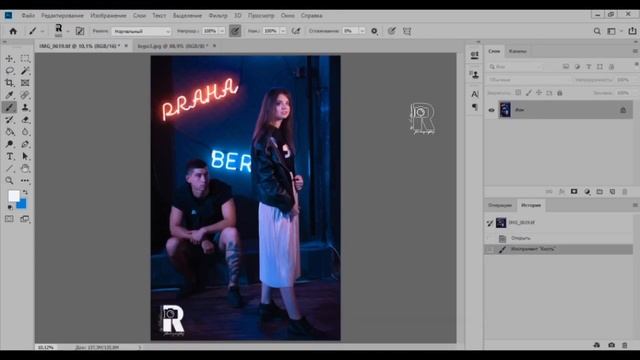The width and height of the screenshot is (640, 360).
Task: Open the brush settings panel icon
Action: coord(80,31)
